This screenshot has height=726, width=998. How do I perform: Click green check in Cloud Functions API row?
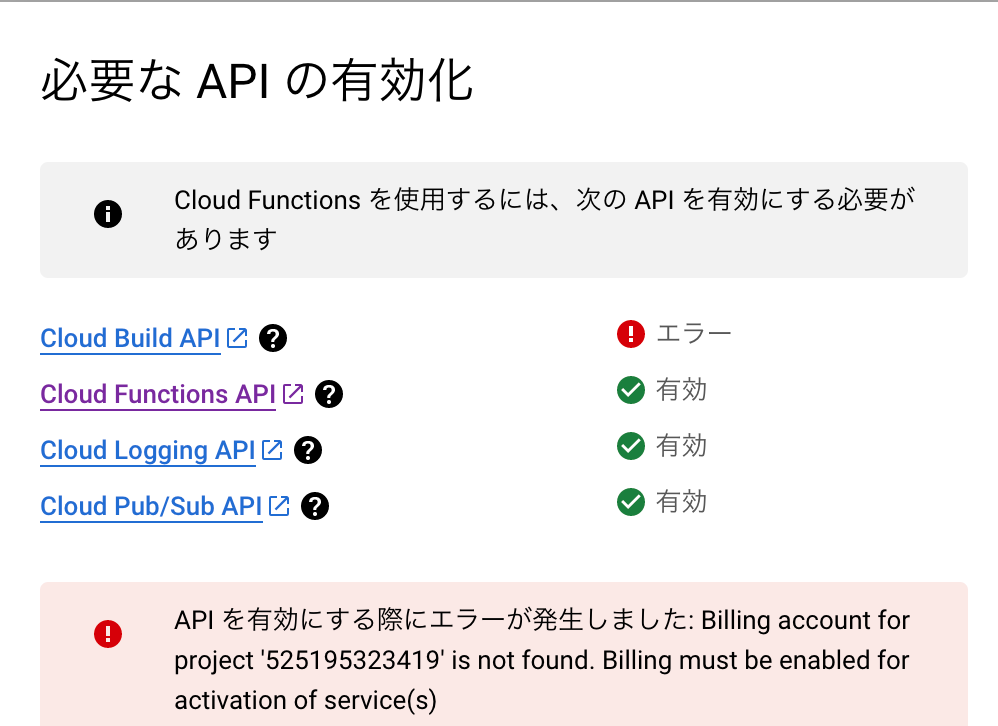631,390
